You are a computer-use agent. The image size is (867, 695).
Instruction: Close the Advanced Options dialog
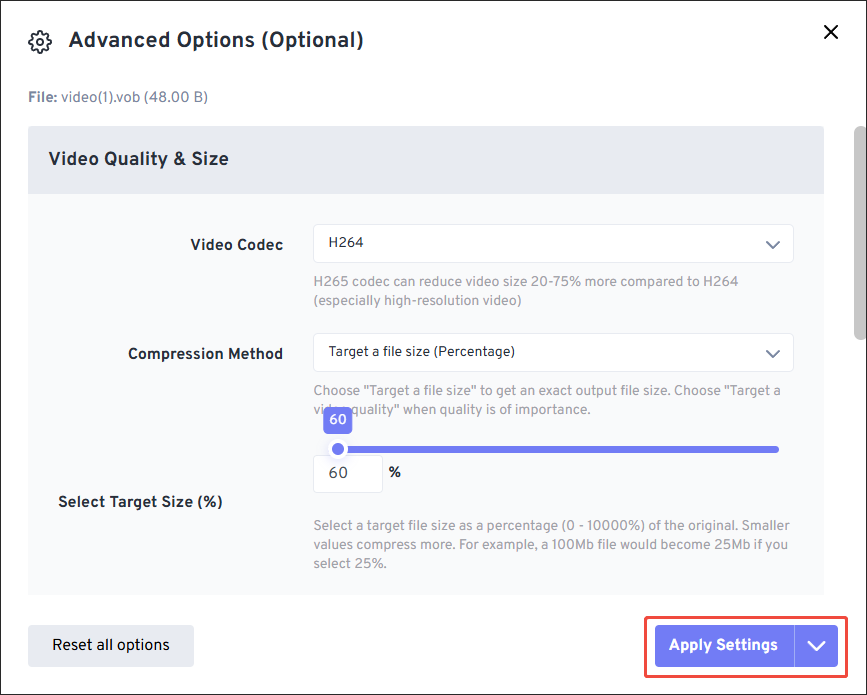831,32
